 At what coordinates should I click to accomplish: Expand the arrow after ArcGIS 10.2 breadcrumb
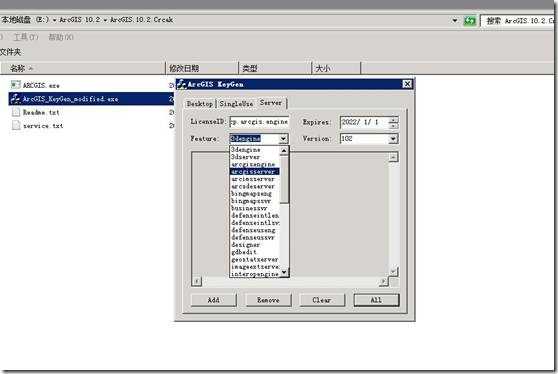click(x=105, y=20)
